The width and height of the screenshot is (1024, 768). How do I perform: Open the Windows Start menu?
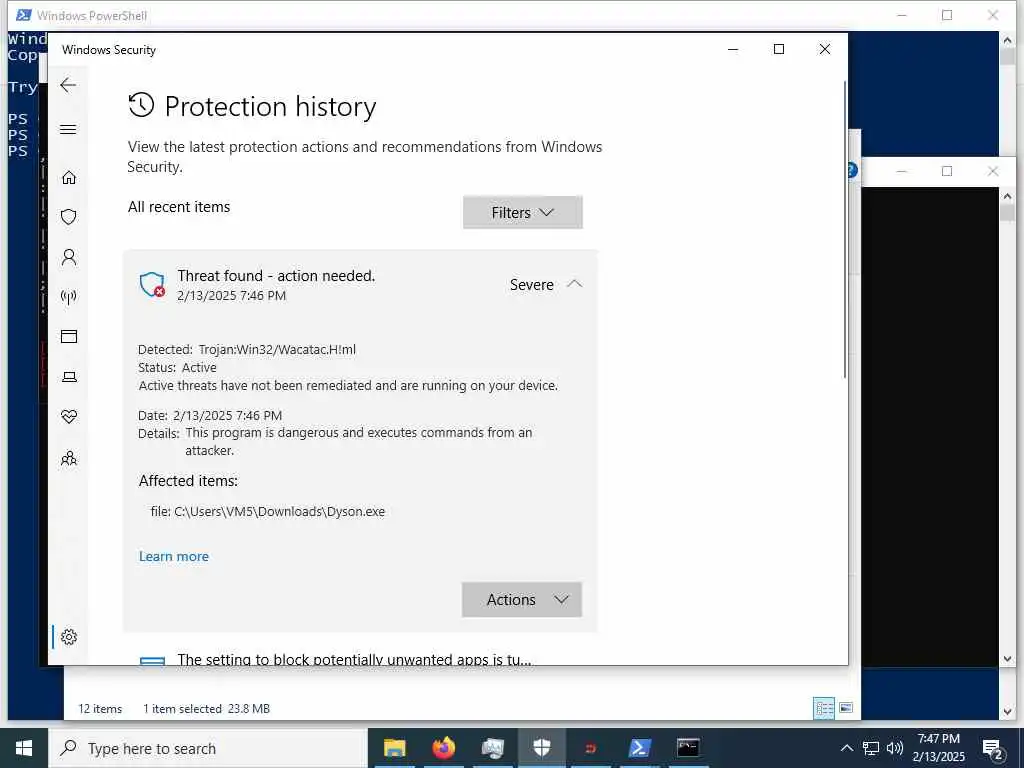pos(24,748)
